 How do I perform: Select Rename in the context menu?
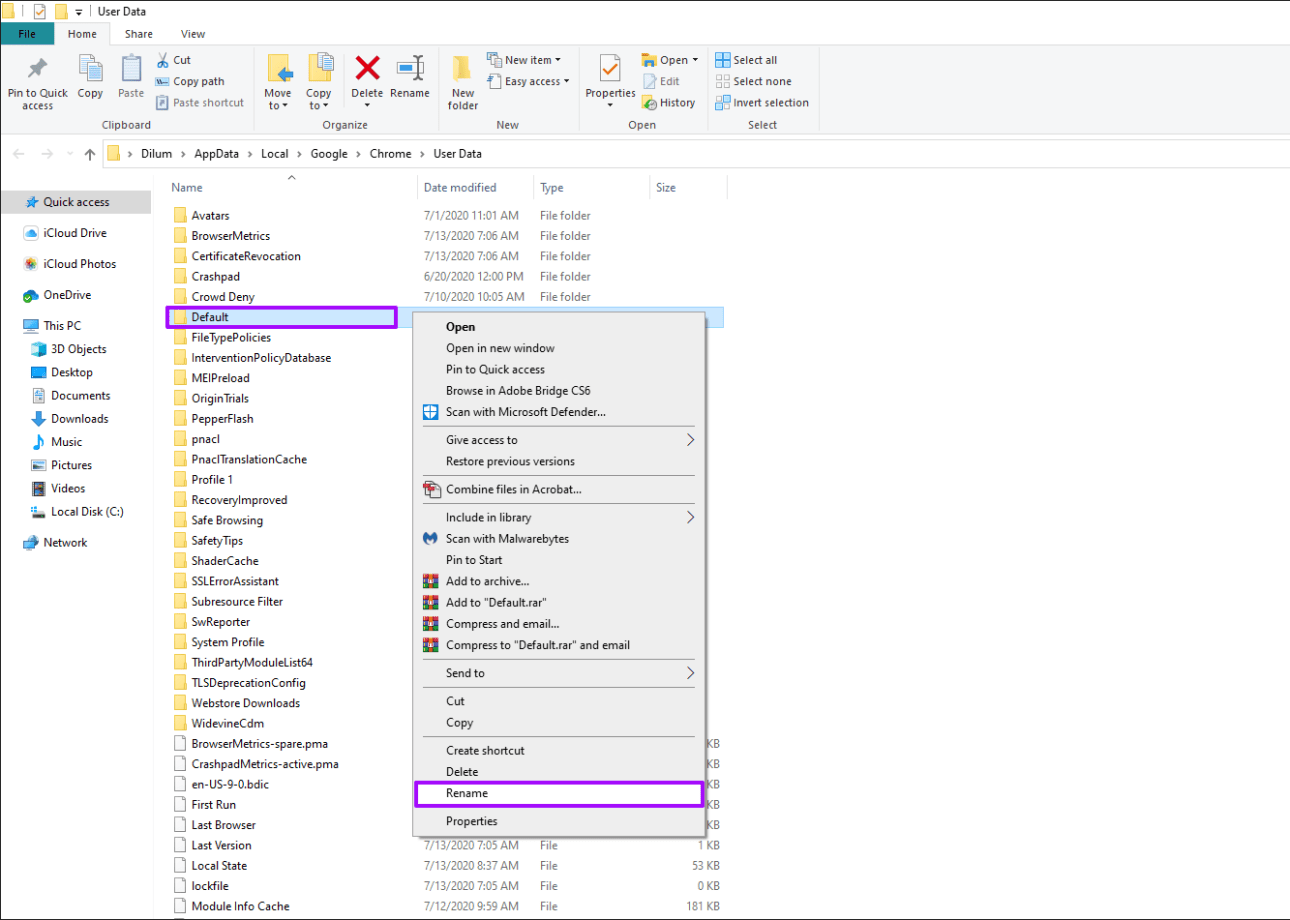click(x=467, y=794)
